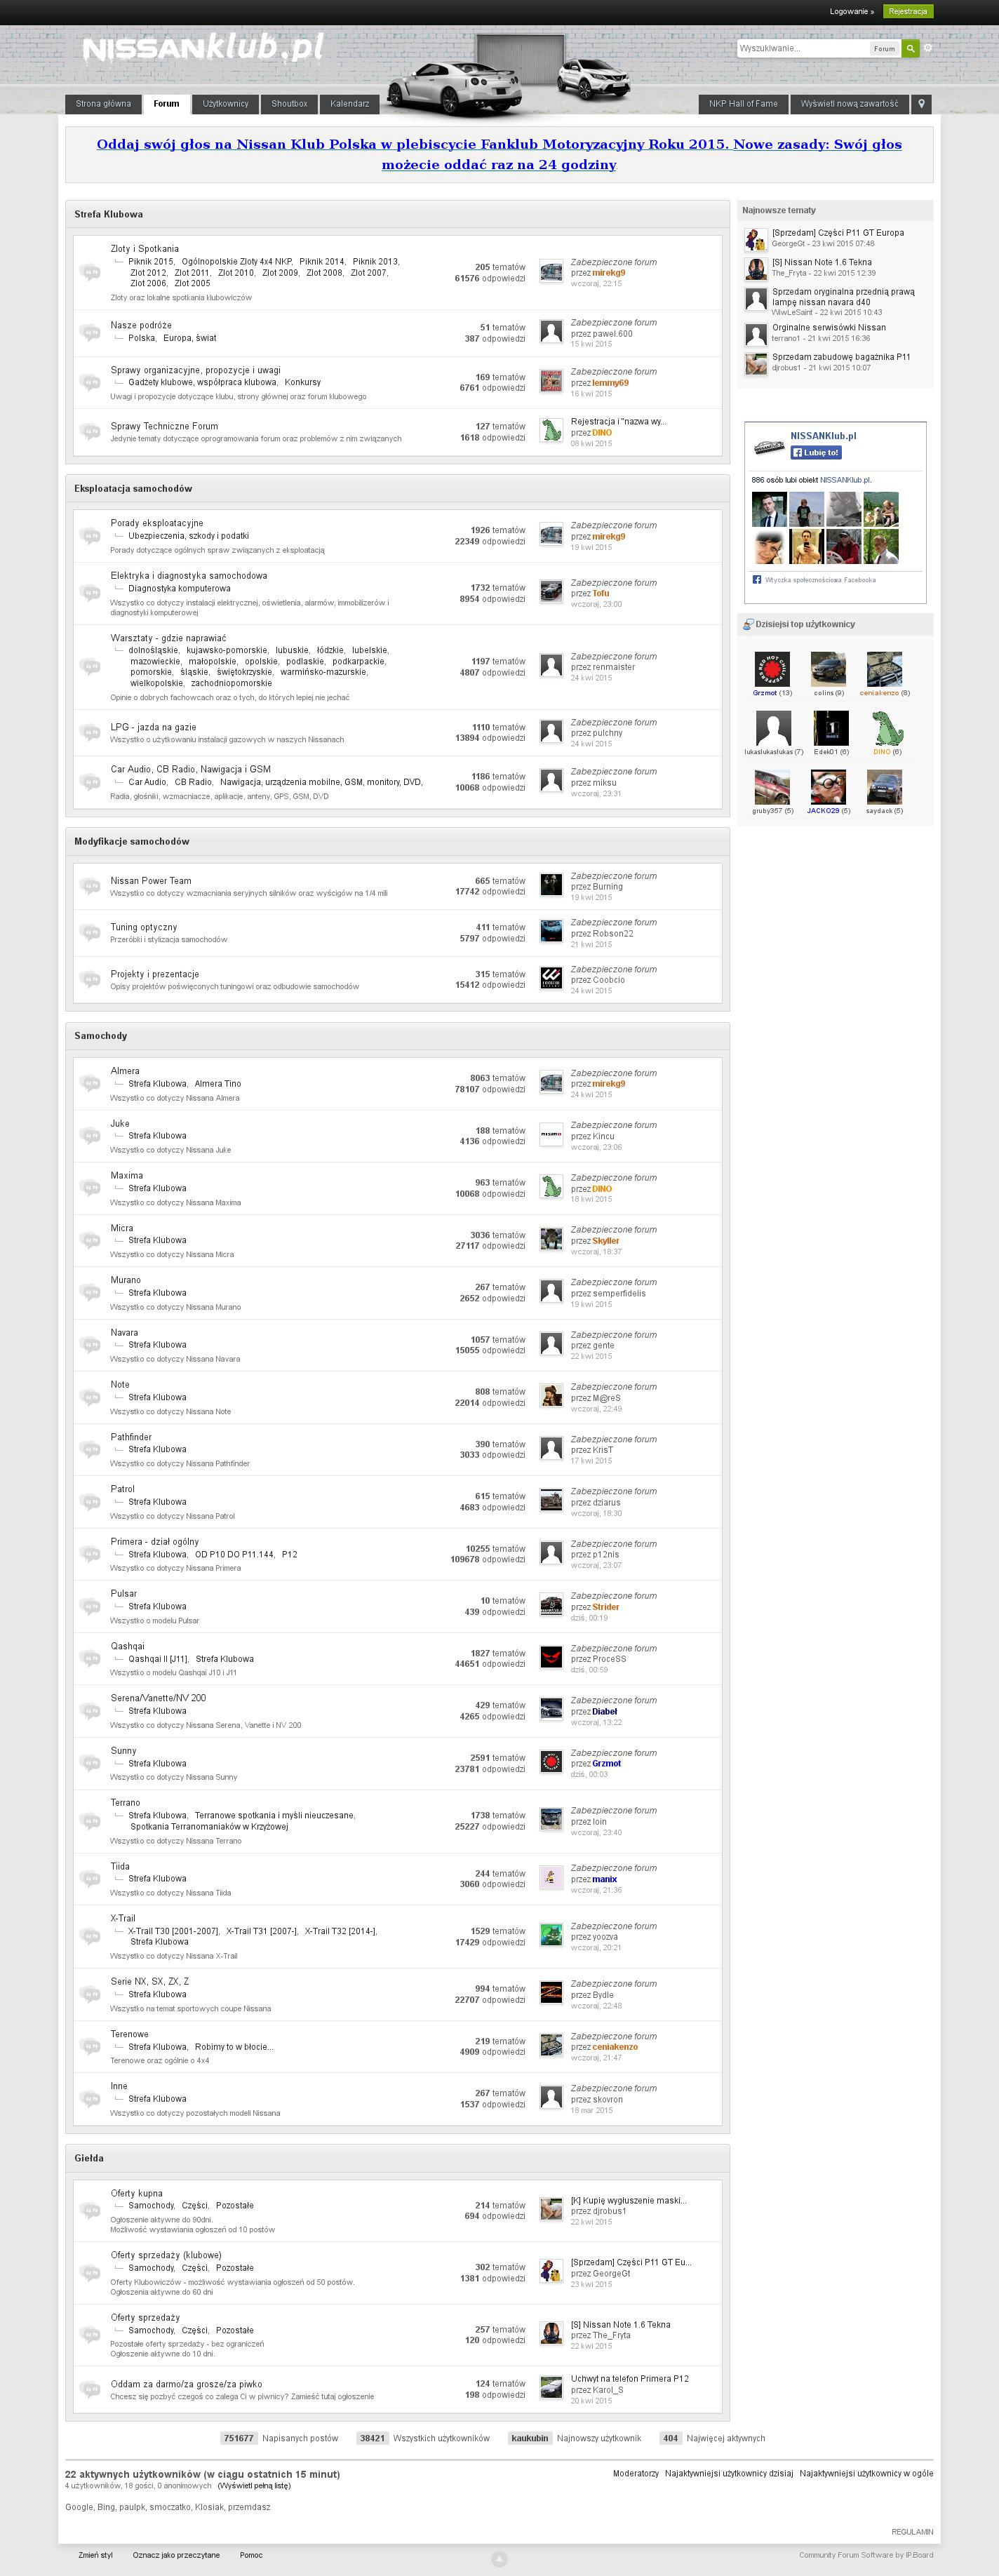Click the green Rejestracja button

click(x=907, y=12)
